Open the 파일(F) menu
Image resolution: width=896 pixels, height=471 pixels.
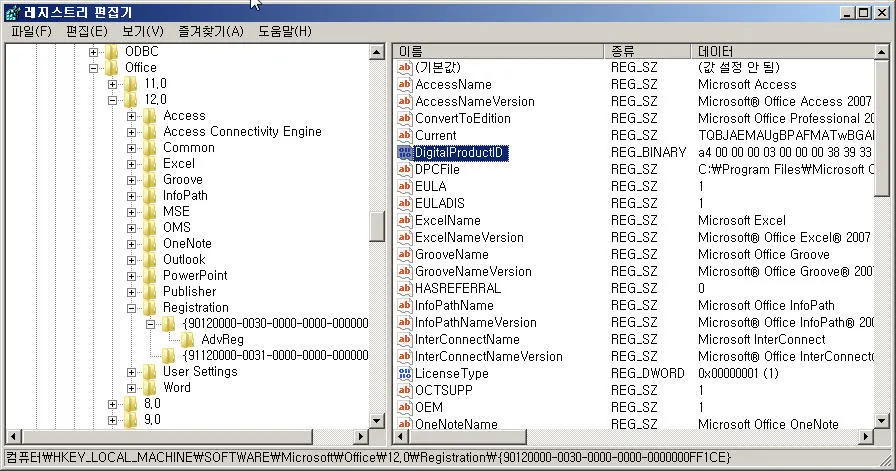click(x=31, y=31)
